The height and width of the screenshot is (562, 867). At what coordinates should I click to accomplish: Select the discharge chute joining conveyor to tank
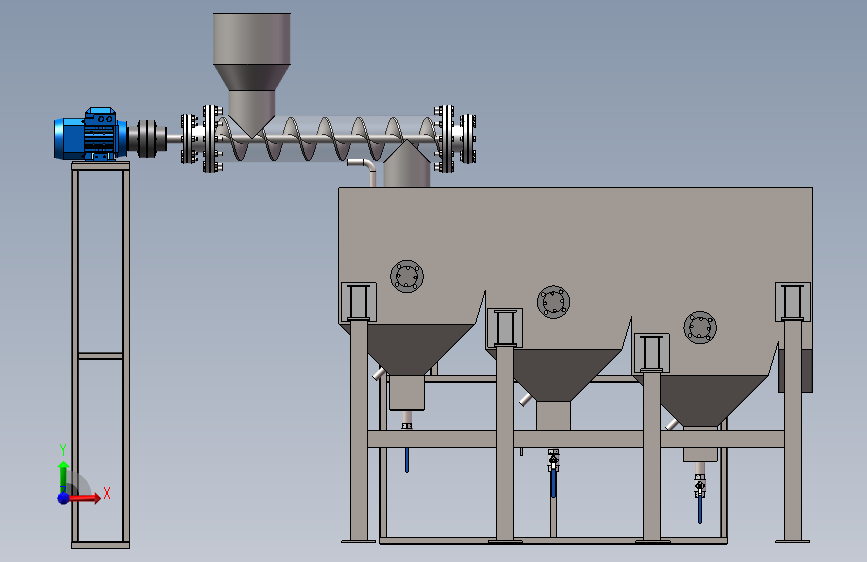pyautogui.click(x=406, y=164)
